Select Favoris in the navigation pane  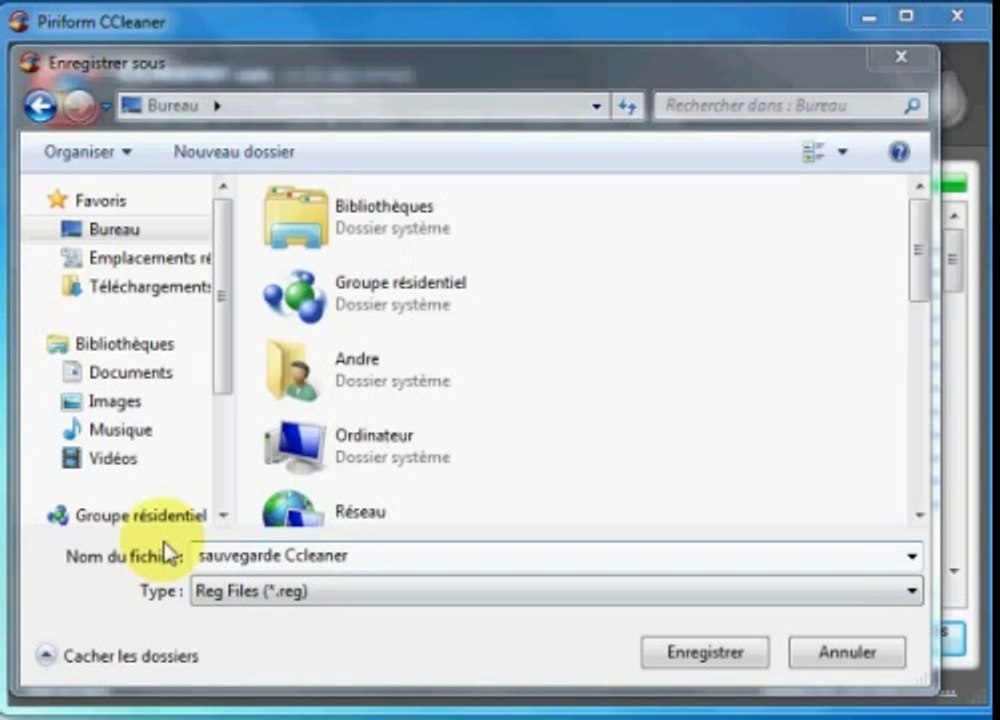pos(100,200)
